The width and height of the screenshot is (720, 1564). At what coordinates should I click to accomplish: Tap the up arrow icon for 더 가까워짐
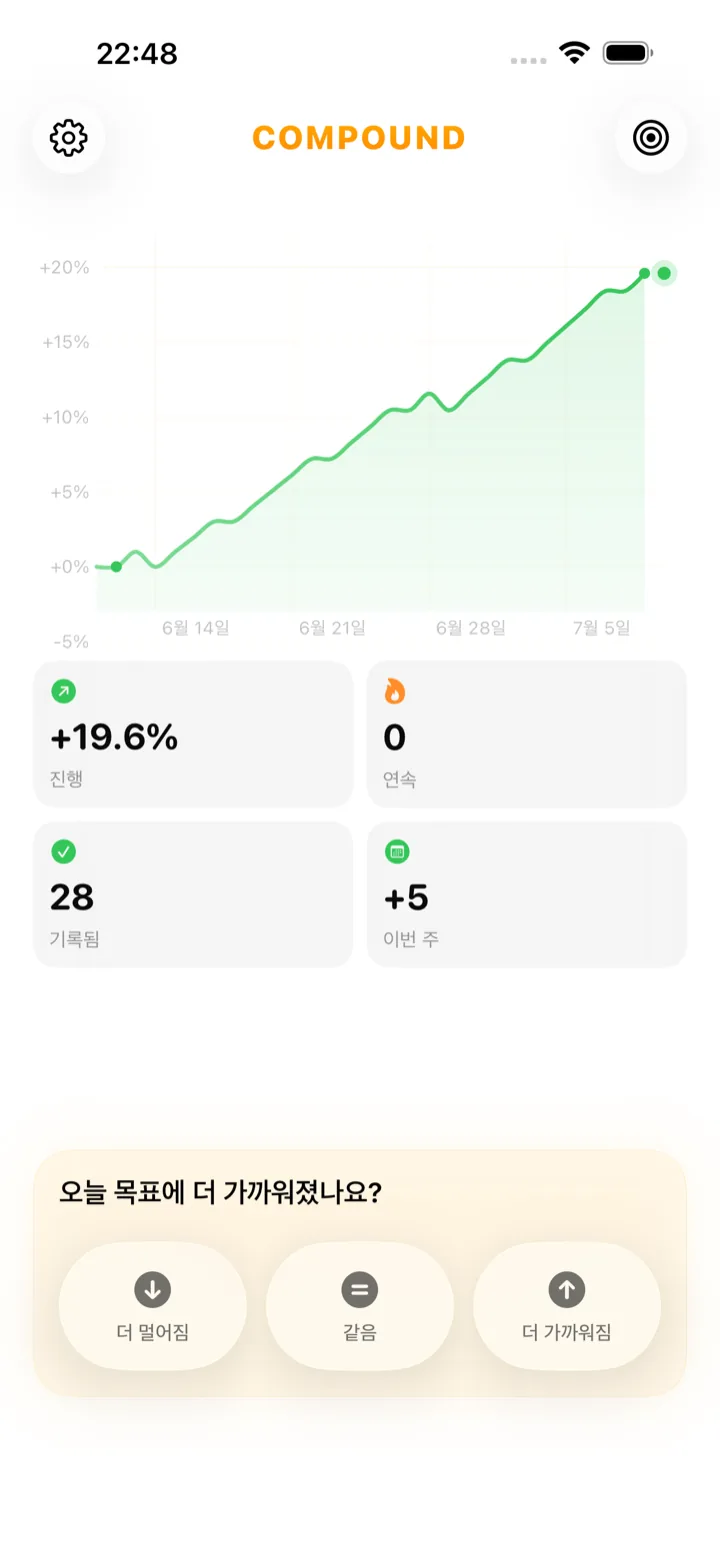click(x=567, y=1289)
